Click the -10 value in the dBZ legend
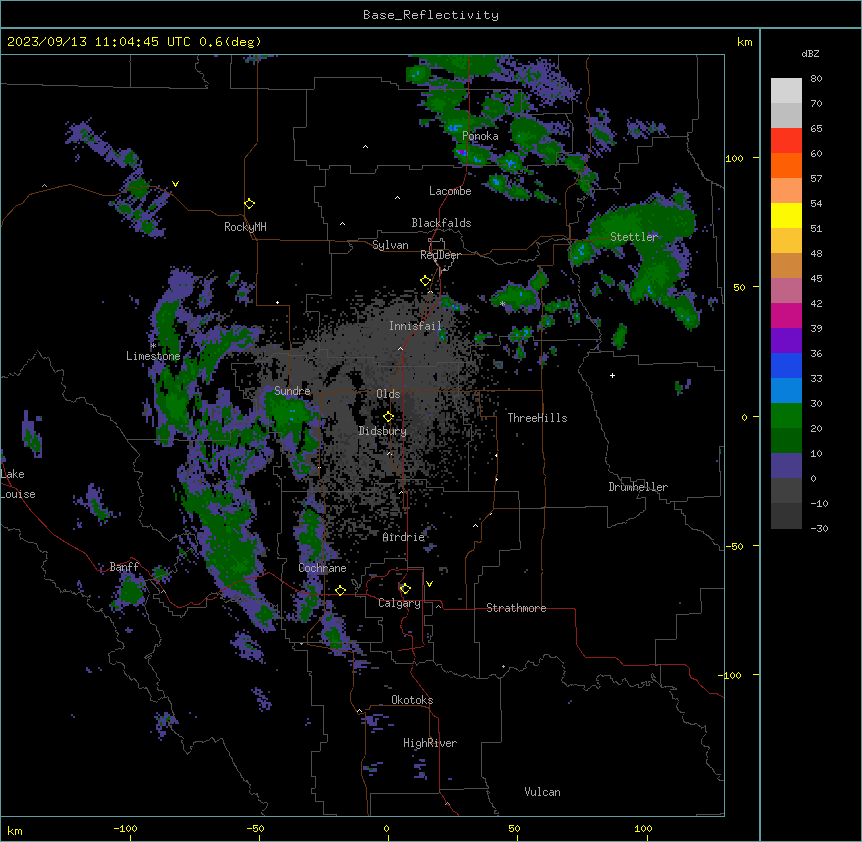The image size is (862, 842). coord(819,503)
